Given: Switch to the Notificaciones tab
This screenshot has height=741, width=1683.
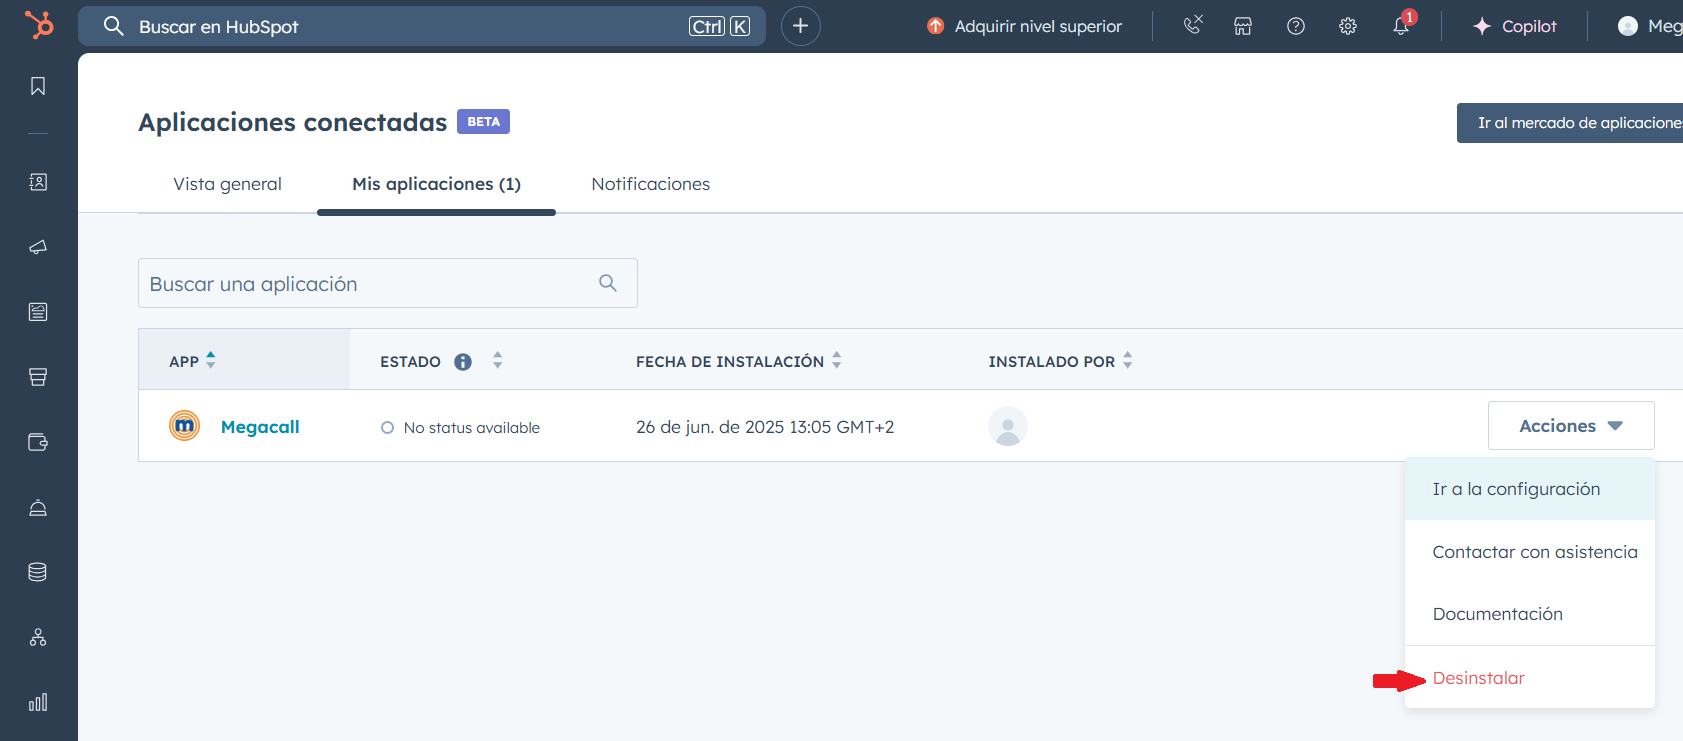Looking at the screenshot, I should (x=650, y=184).
